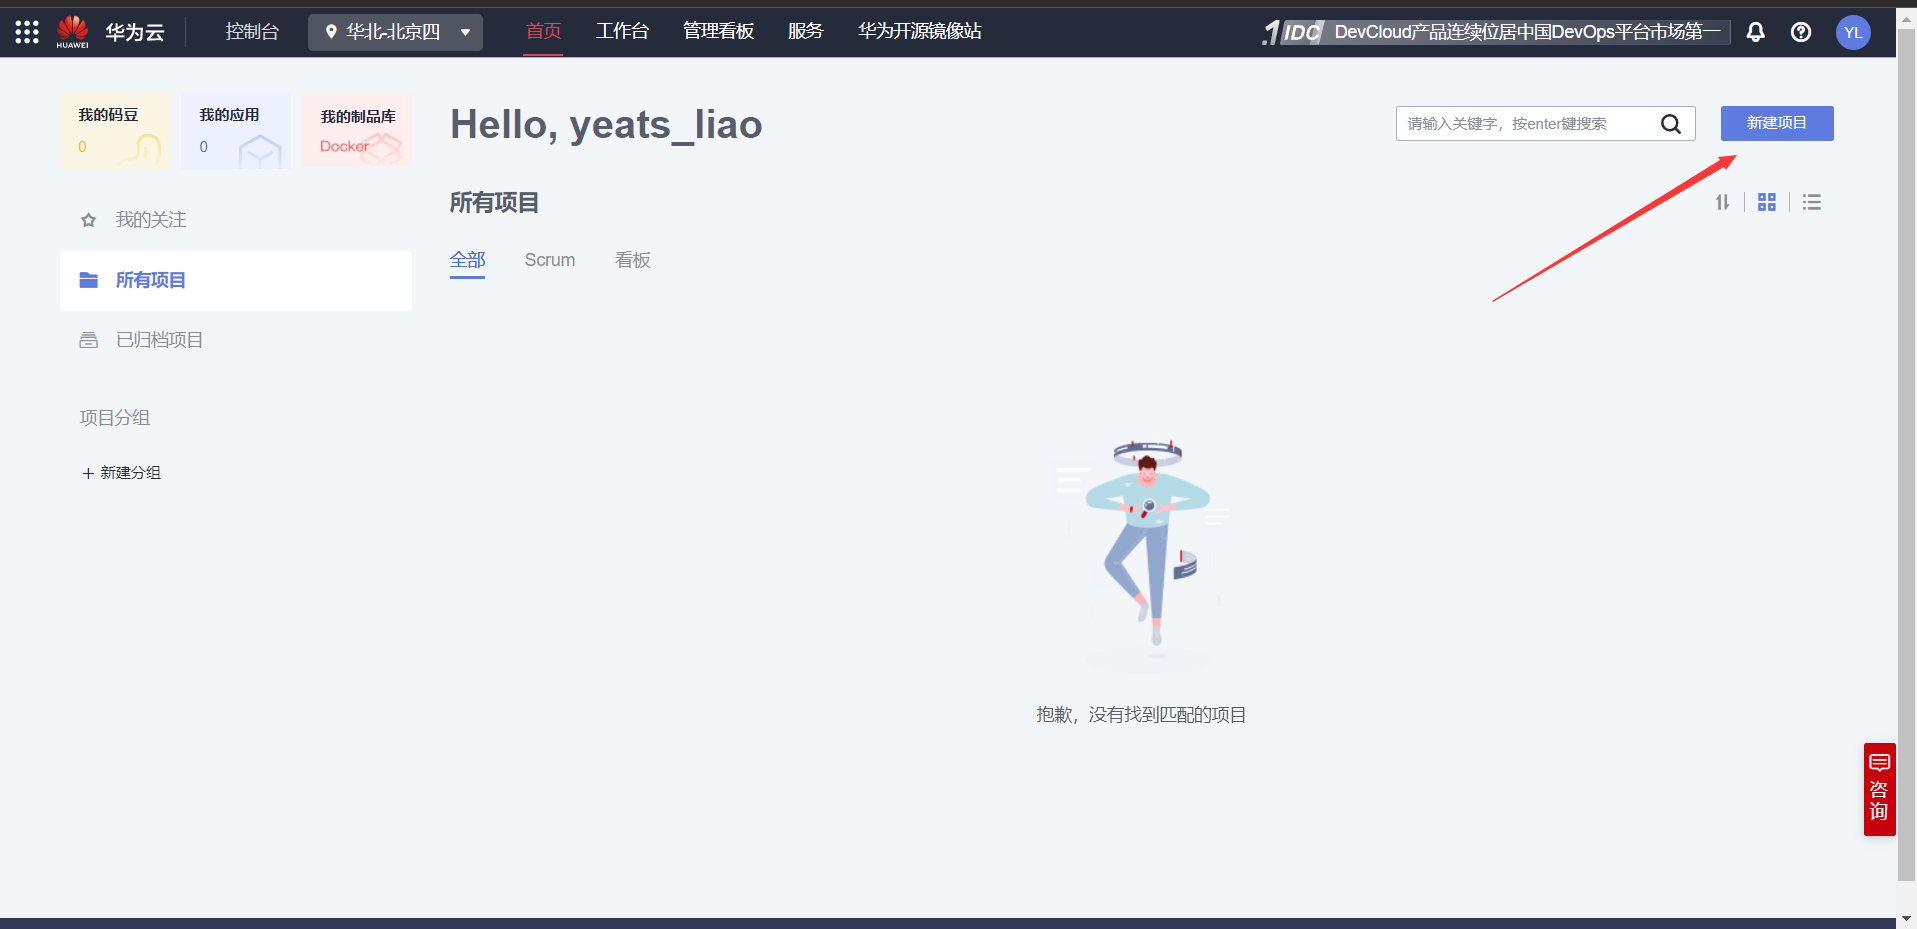The width and height of the screenshot is (1917, 929).
Task: Open the app grid menu icon
Action: click(x=26, y=31)
